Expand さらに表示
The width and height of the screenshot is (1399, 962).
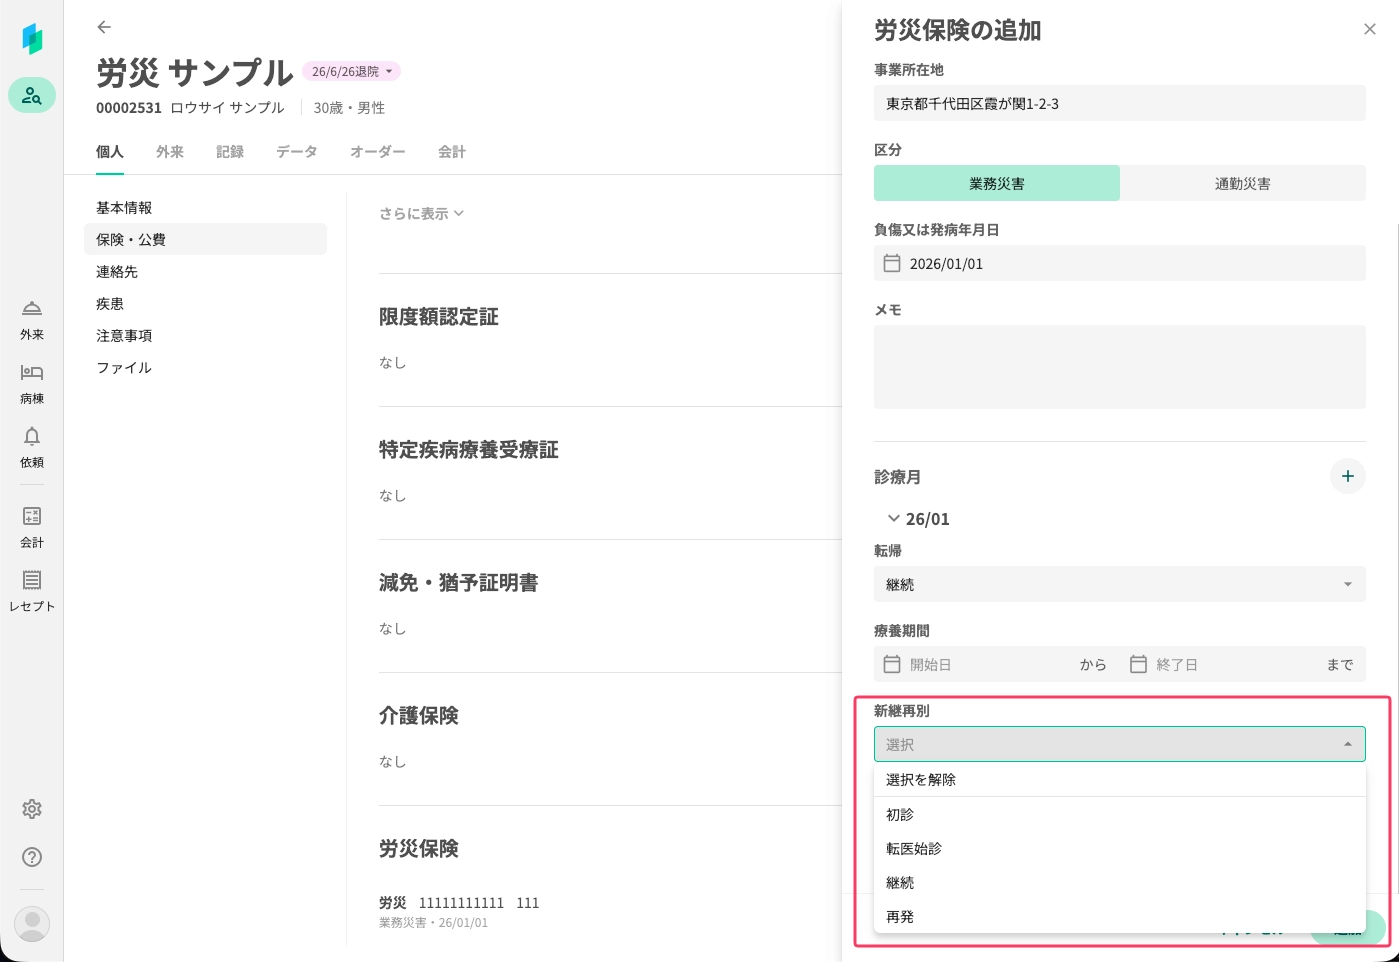click(x=421, y=213)
